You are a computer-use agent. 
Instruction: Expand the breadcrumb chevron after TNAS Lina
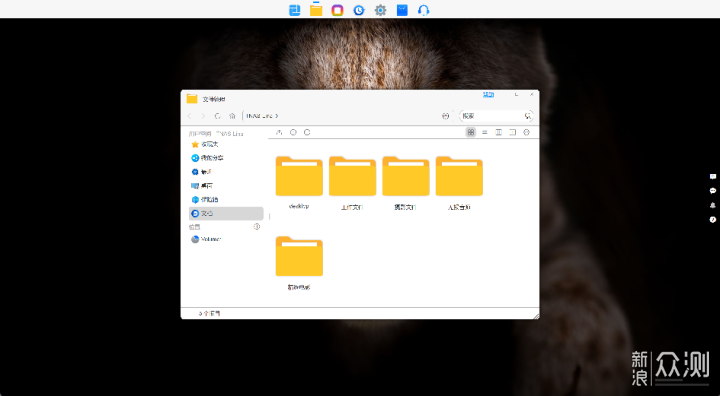point(277,116)
